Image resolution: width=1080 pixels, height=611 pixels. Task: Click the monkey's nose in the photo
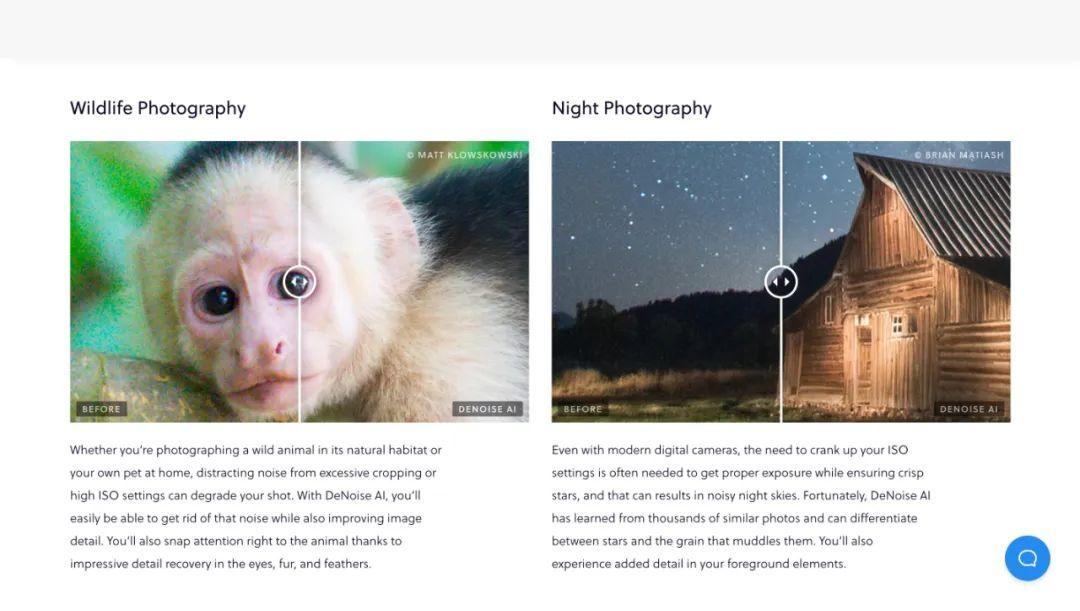[267, 352]
